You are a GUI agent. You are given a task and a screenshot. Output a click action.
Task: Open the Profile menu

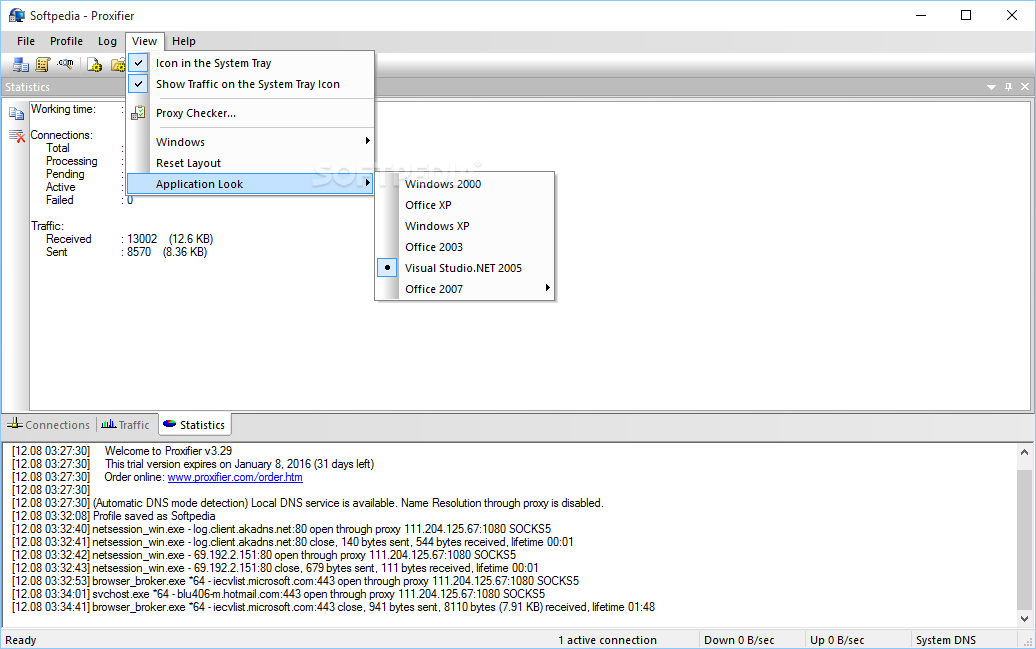coord(66,41)
